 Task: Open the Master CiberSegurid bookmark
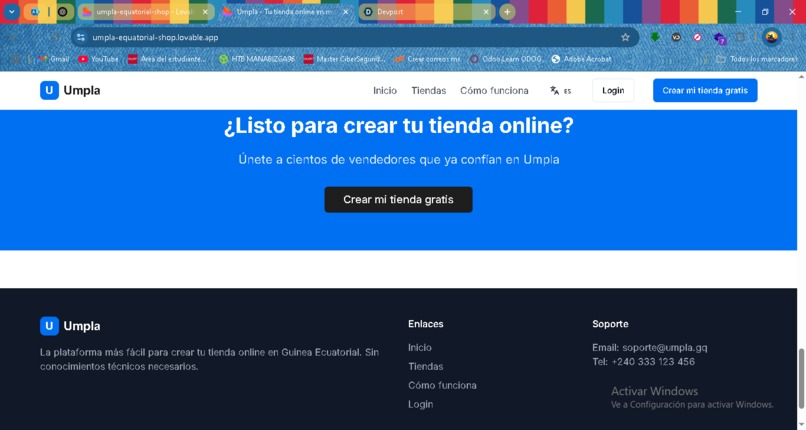344,59
